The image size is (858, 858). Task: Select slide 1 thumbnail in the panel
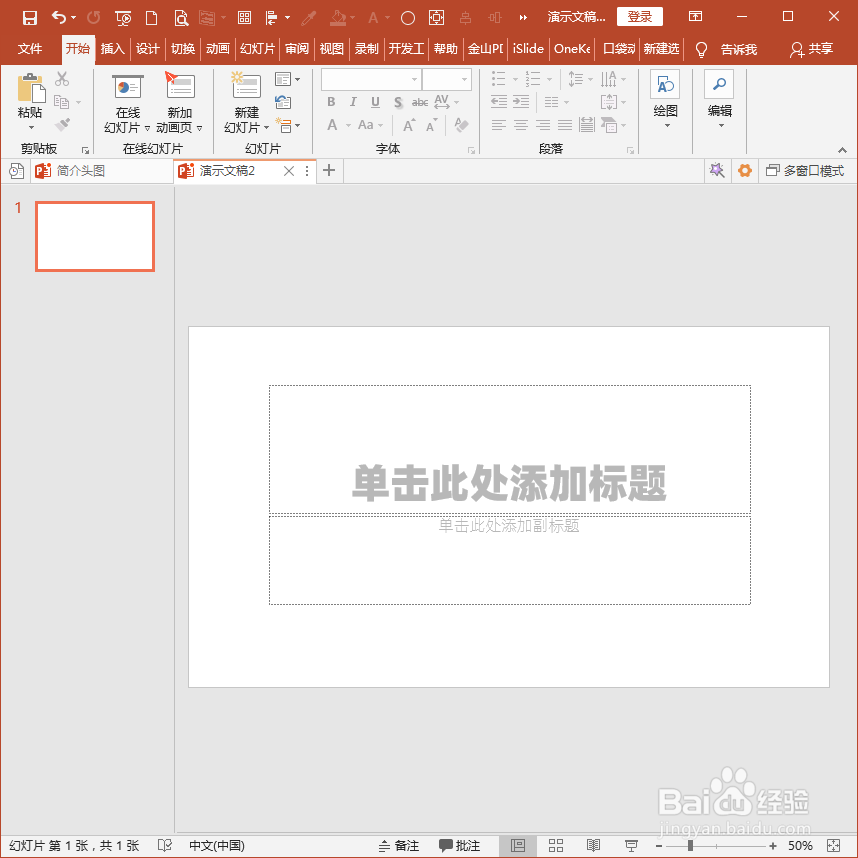point(95,236)
